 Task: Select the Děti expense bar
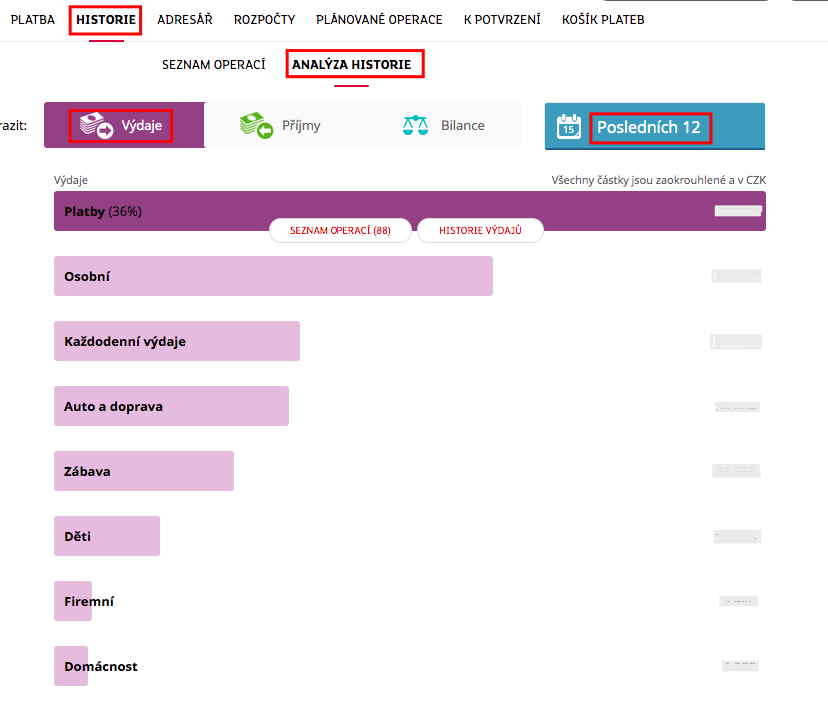click(106, 536)
